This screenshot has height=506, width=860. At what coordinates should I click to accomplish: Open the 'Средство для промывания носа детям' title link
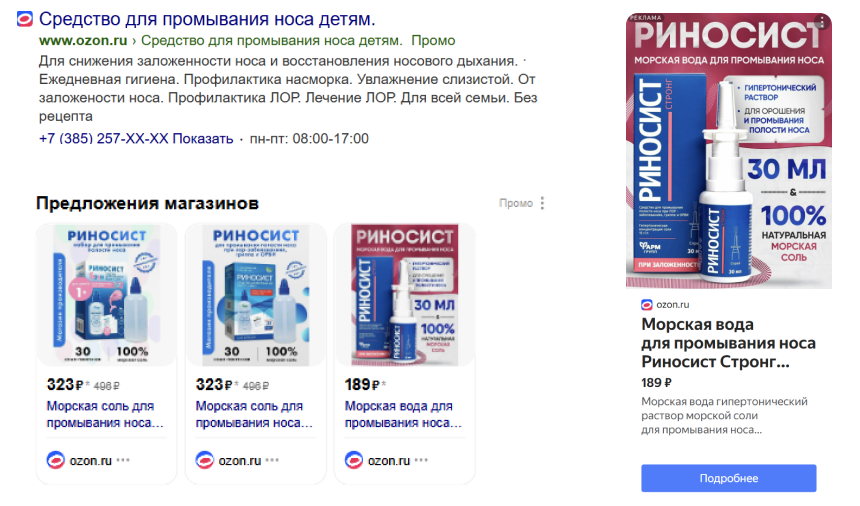coord(207,19)
